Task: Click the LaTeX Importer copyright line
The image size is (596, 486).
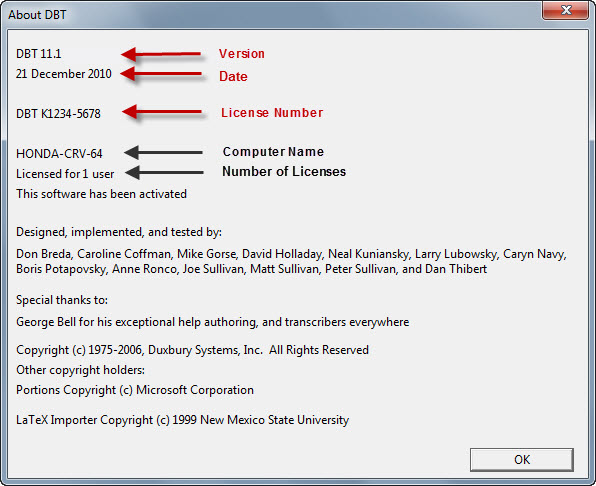Action: click(182, 420)
